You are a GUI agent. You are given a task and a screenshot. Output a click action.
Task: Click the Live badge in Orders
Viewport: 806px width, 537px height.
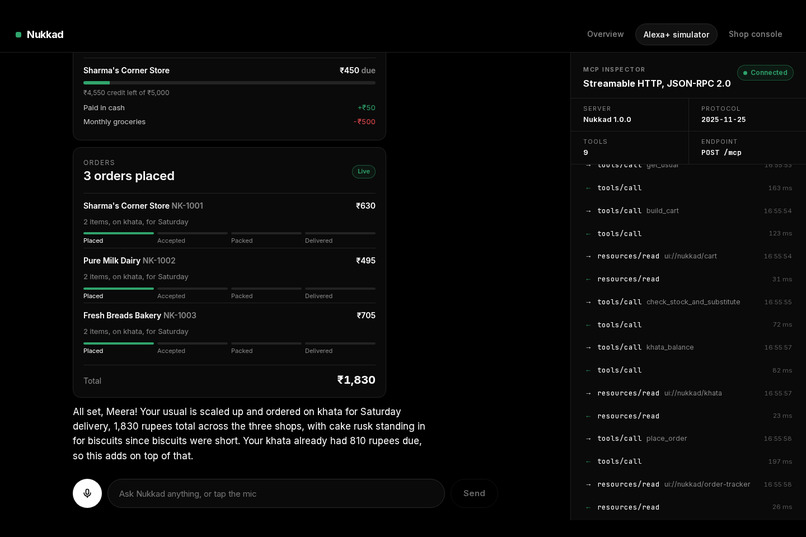click(x=363, y=172)
